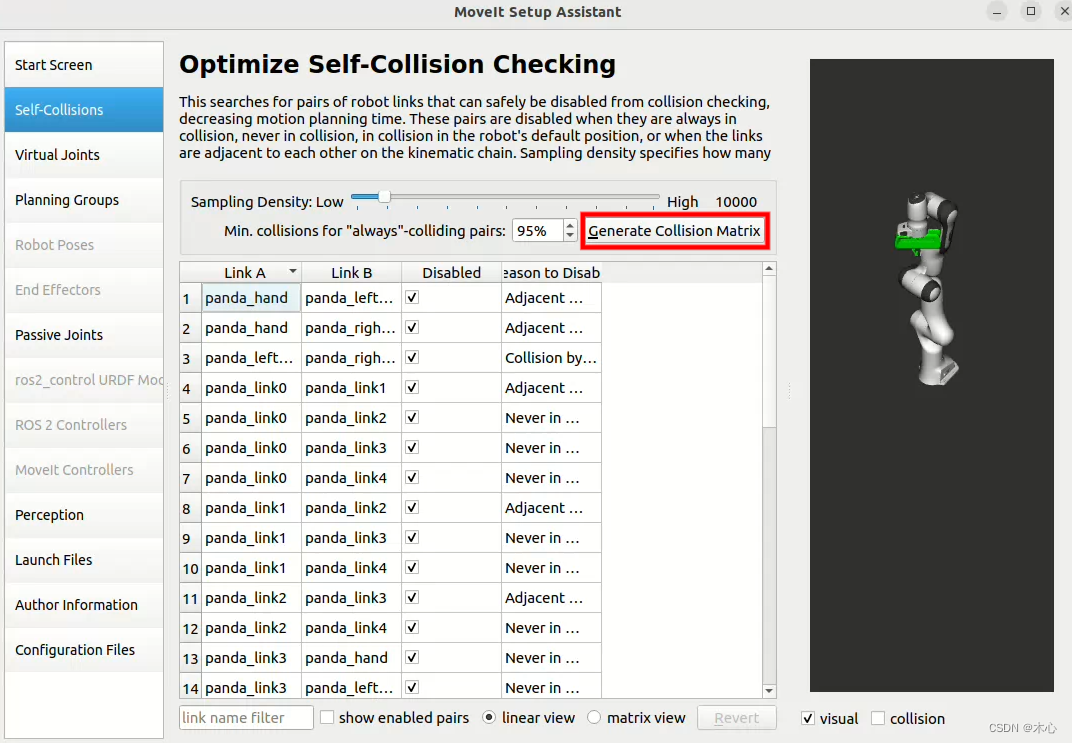1072x743 pixels.
Task: Click the table scrollbar up arrow
Action: coord(769,269)
